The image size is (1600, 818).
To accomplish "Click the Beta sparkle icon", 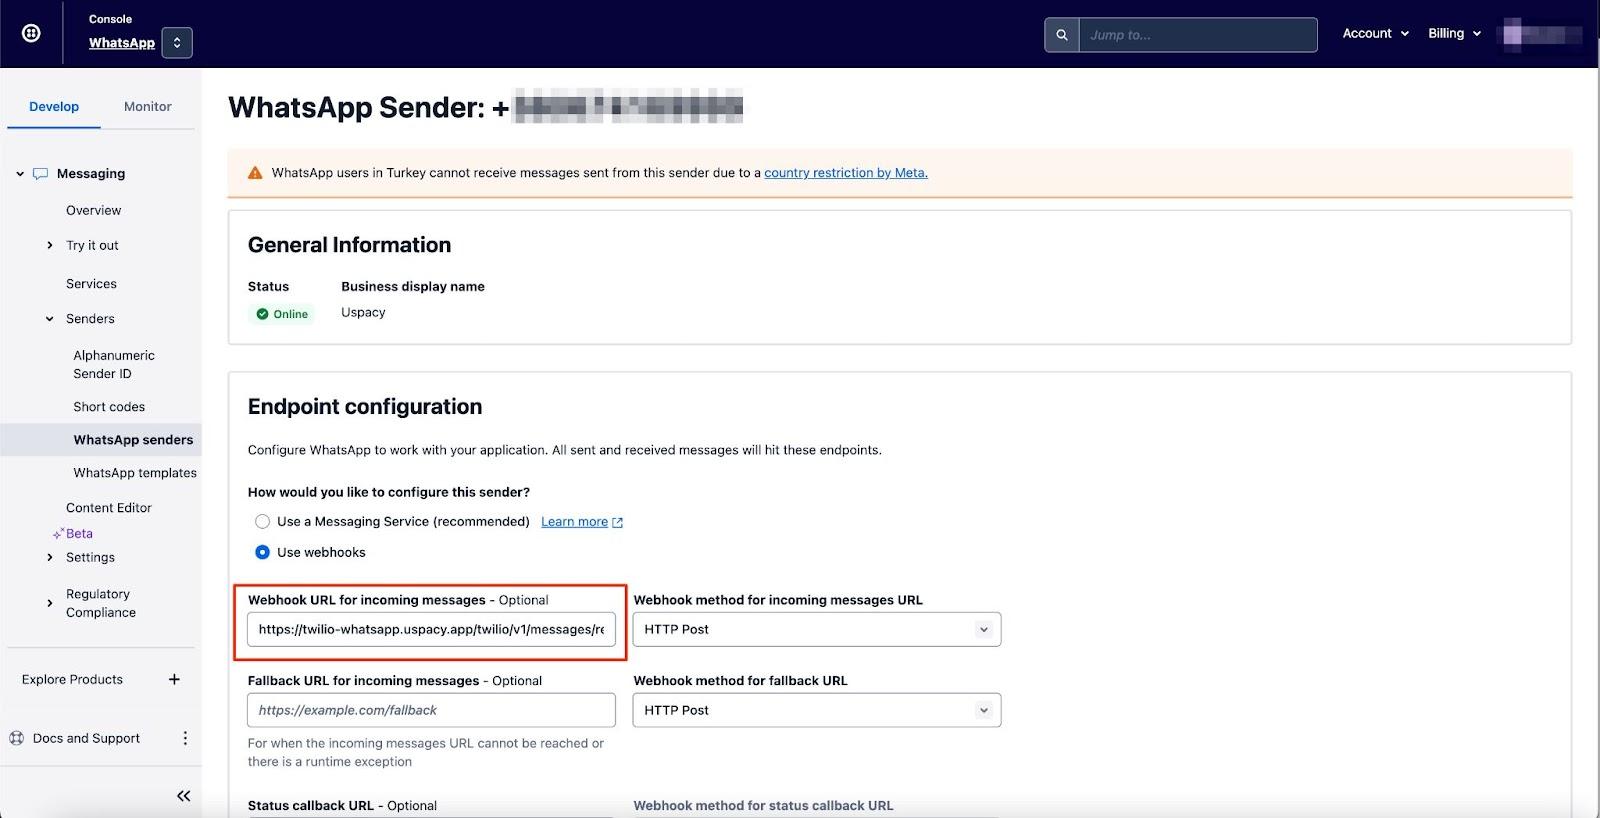I will (58, 534).
